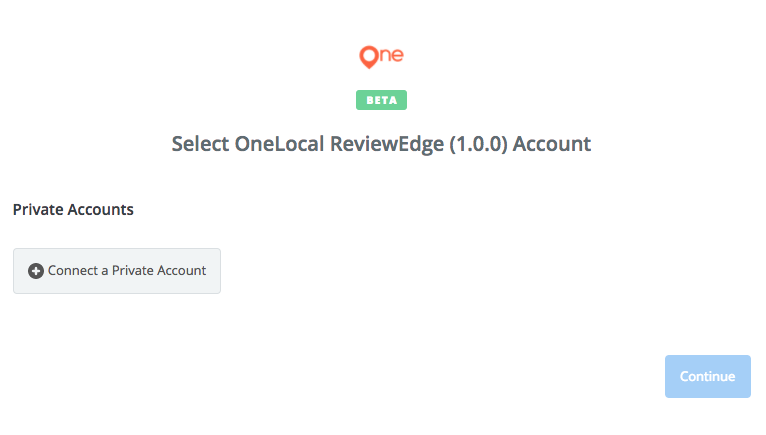
Task: Click the word 'Accounts' in the section heading
Action: point(101,210)
